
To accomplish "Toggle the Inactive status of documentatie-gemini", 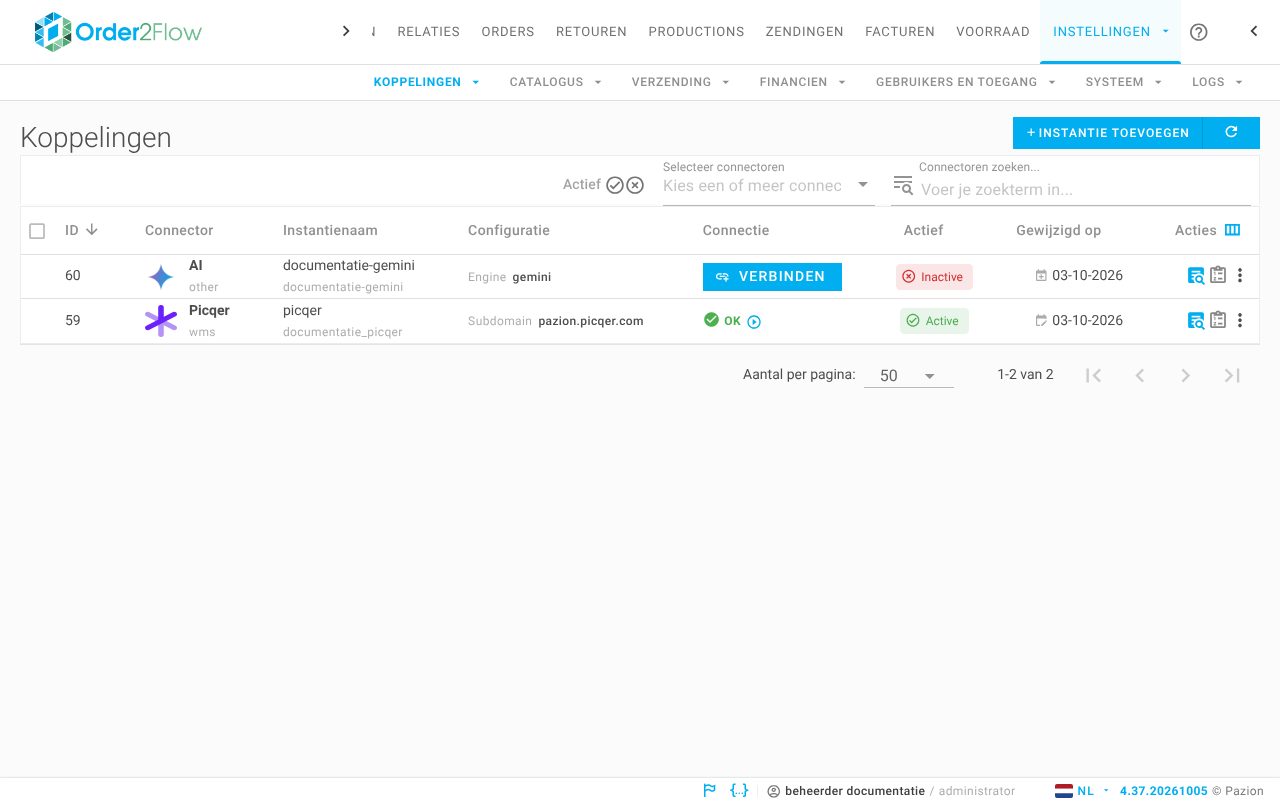I will (x=934, y=277).
